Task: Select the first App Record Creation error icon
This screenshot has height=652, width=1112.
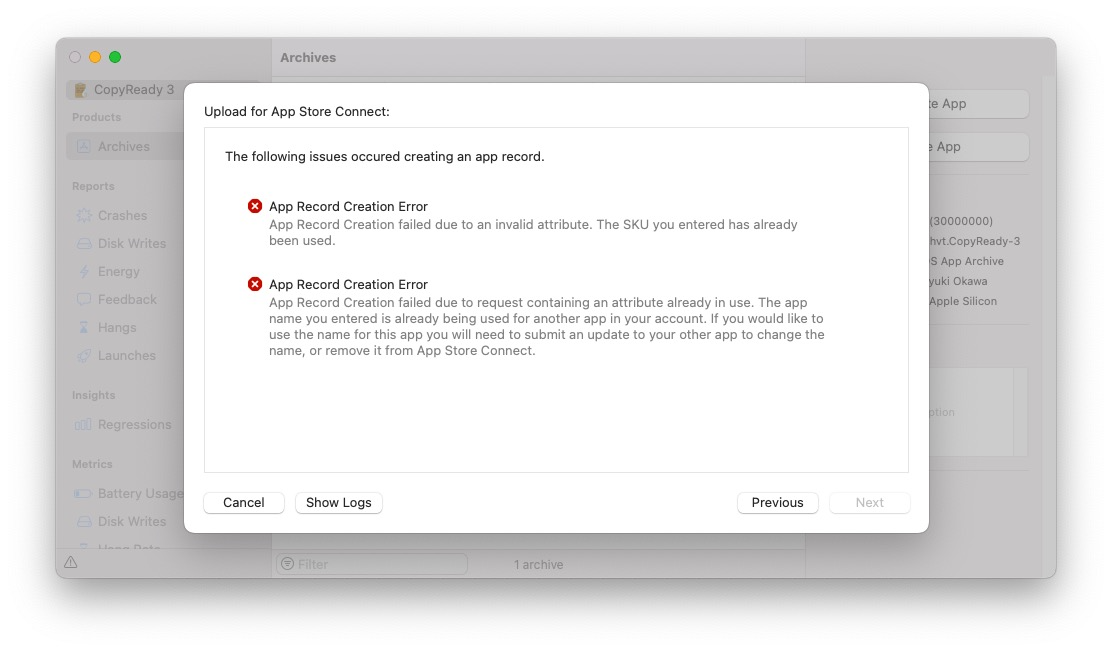Action: coord(255,206)
